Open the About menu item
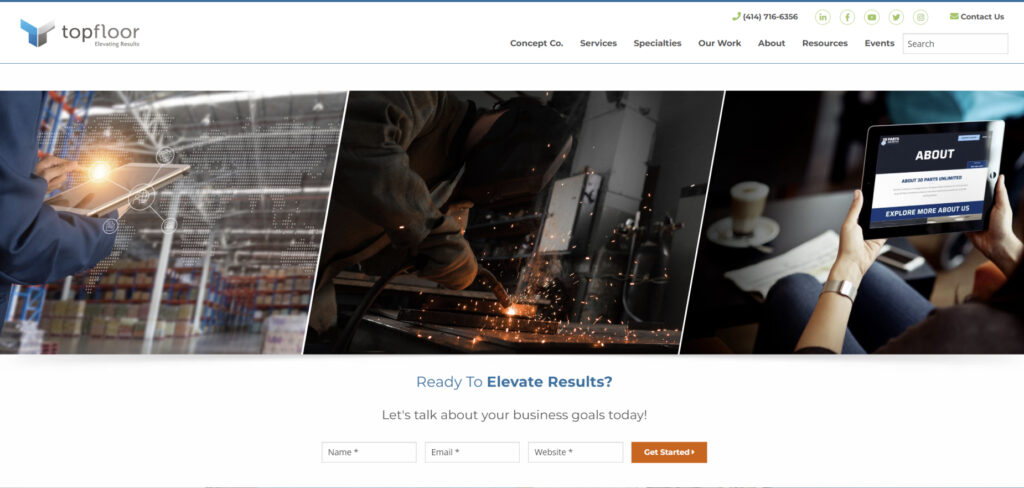Viewport: 1024px width, 488px height. (771, 43)
